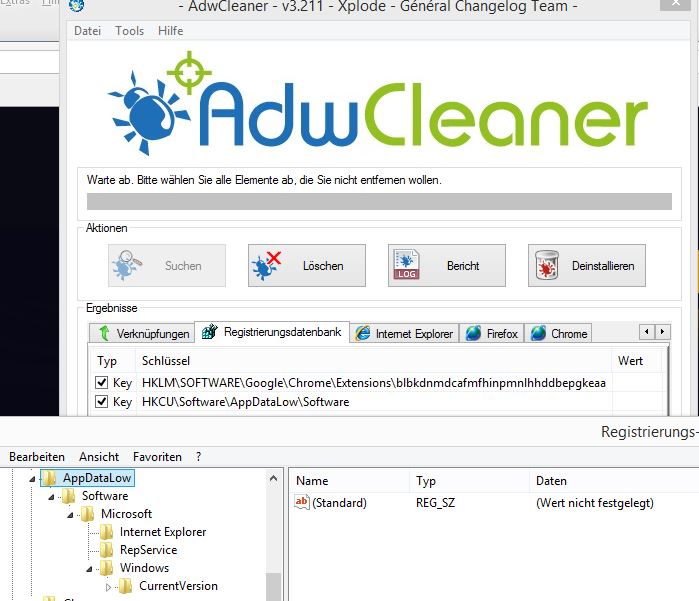
Task: Click the Name column header in registry editor
Action: [349, 481]
